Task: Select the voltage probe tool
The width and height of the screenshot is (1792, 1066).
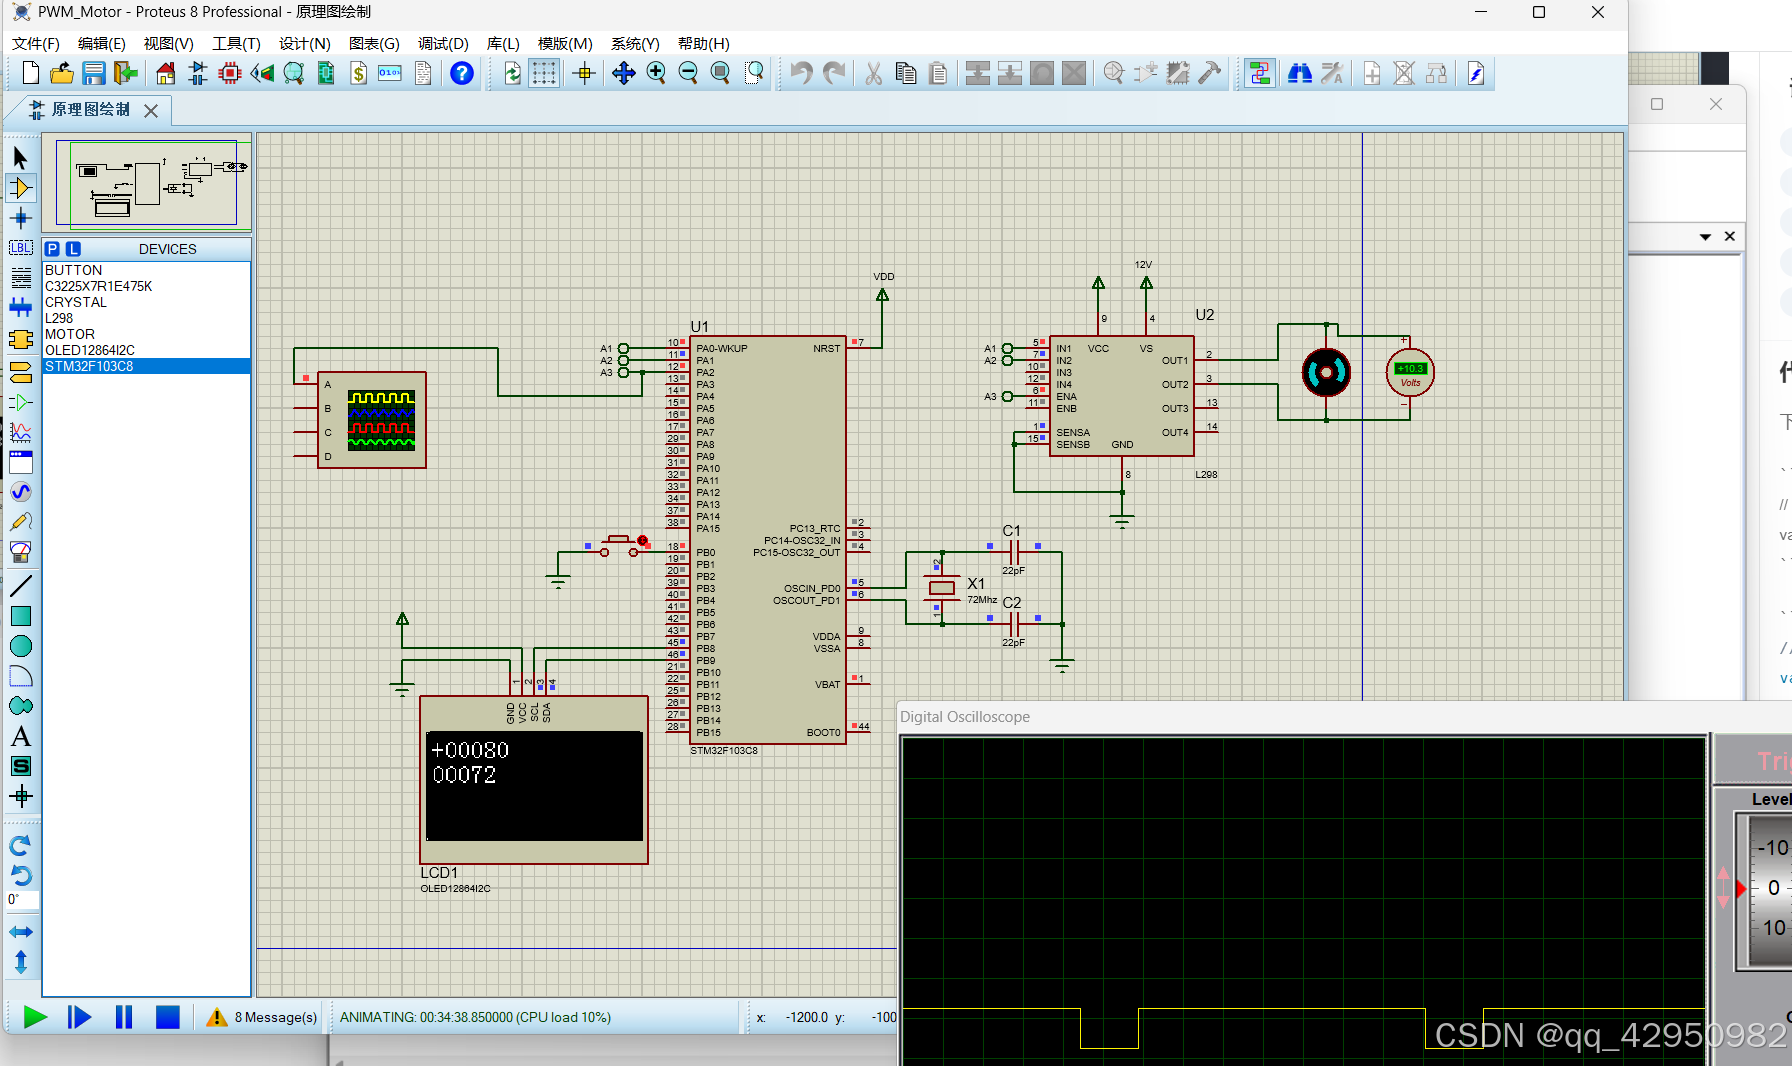Action: point(21,521)
